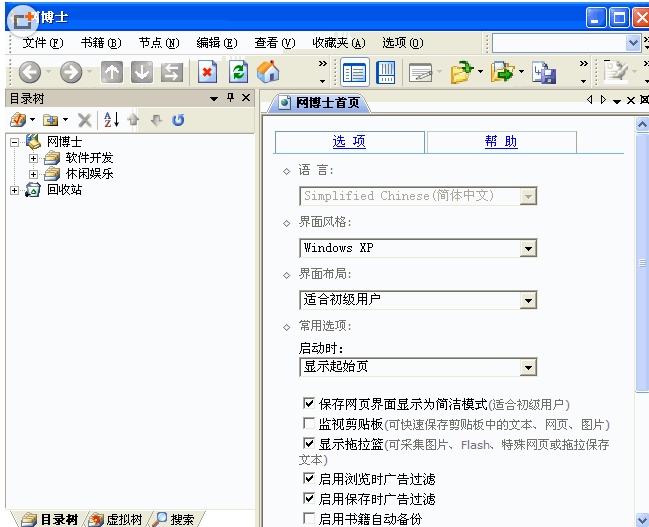Click the page scrollbar up arrow
Screen dimensions: 649x527
642,124
